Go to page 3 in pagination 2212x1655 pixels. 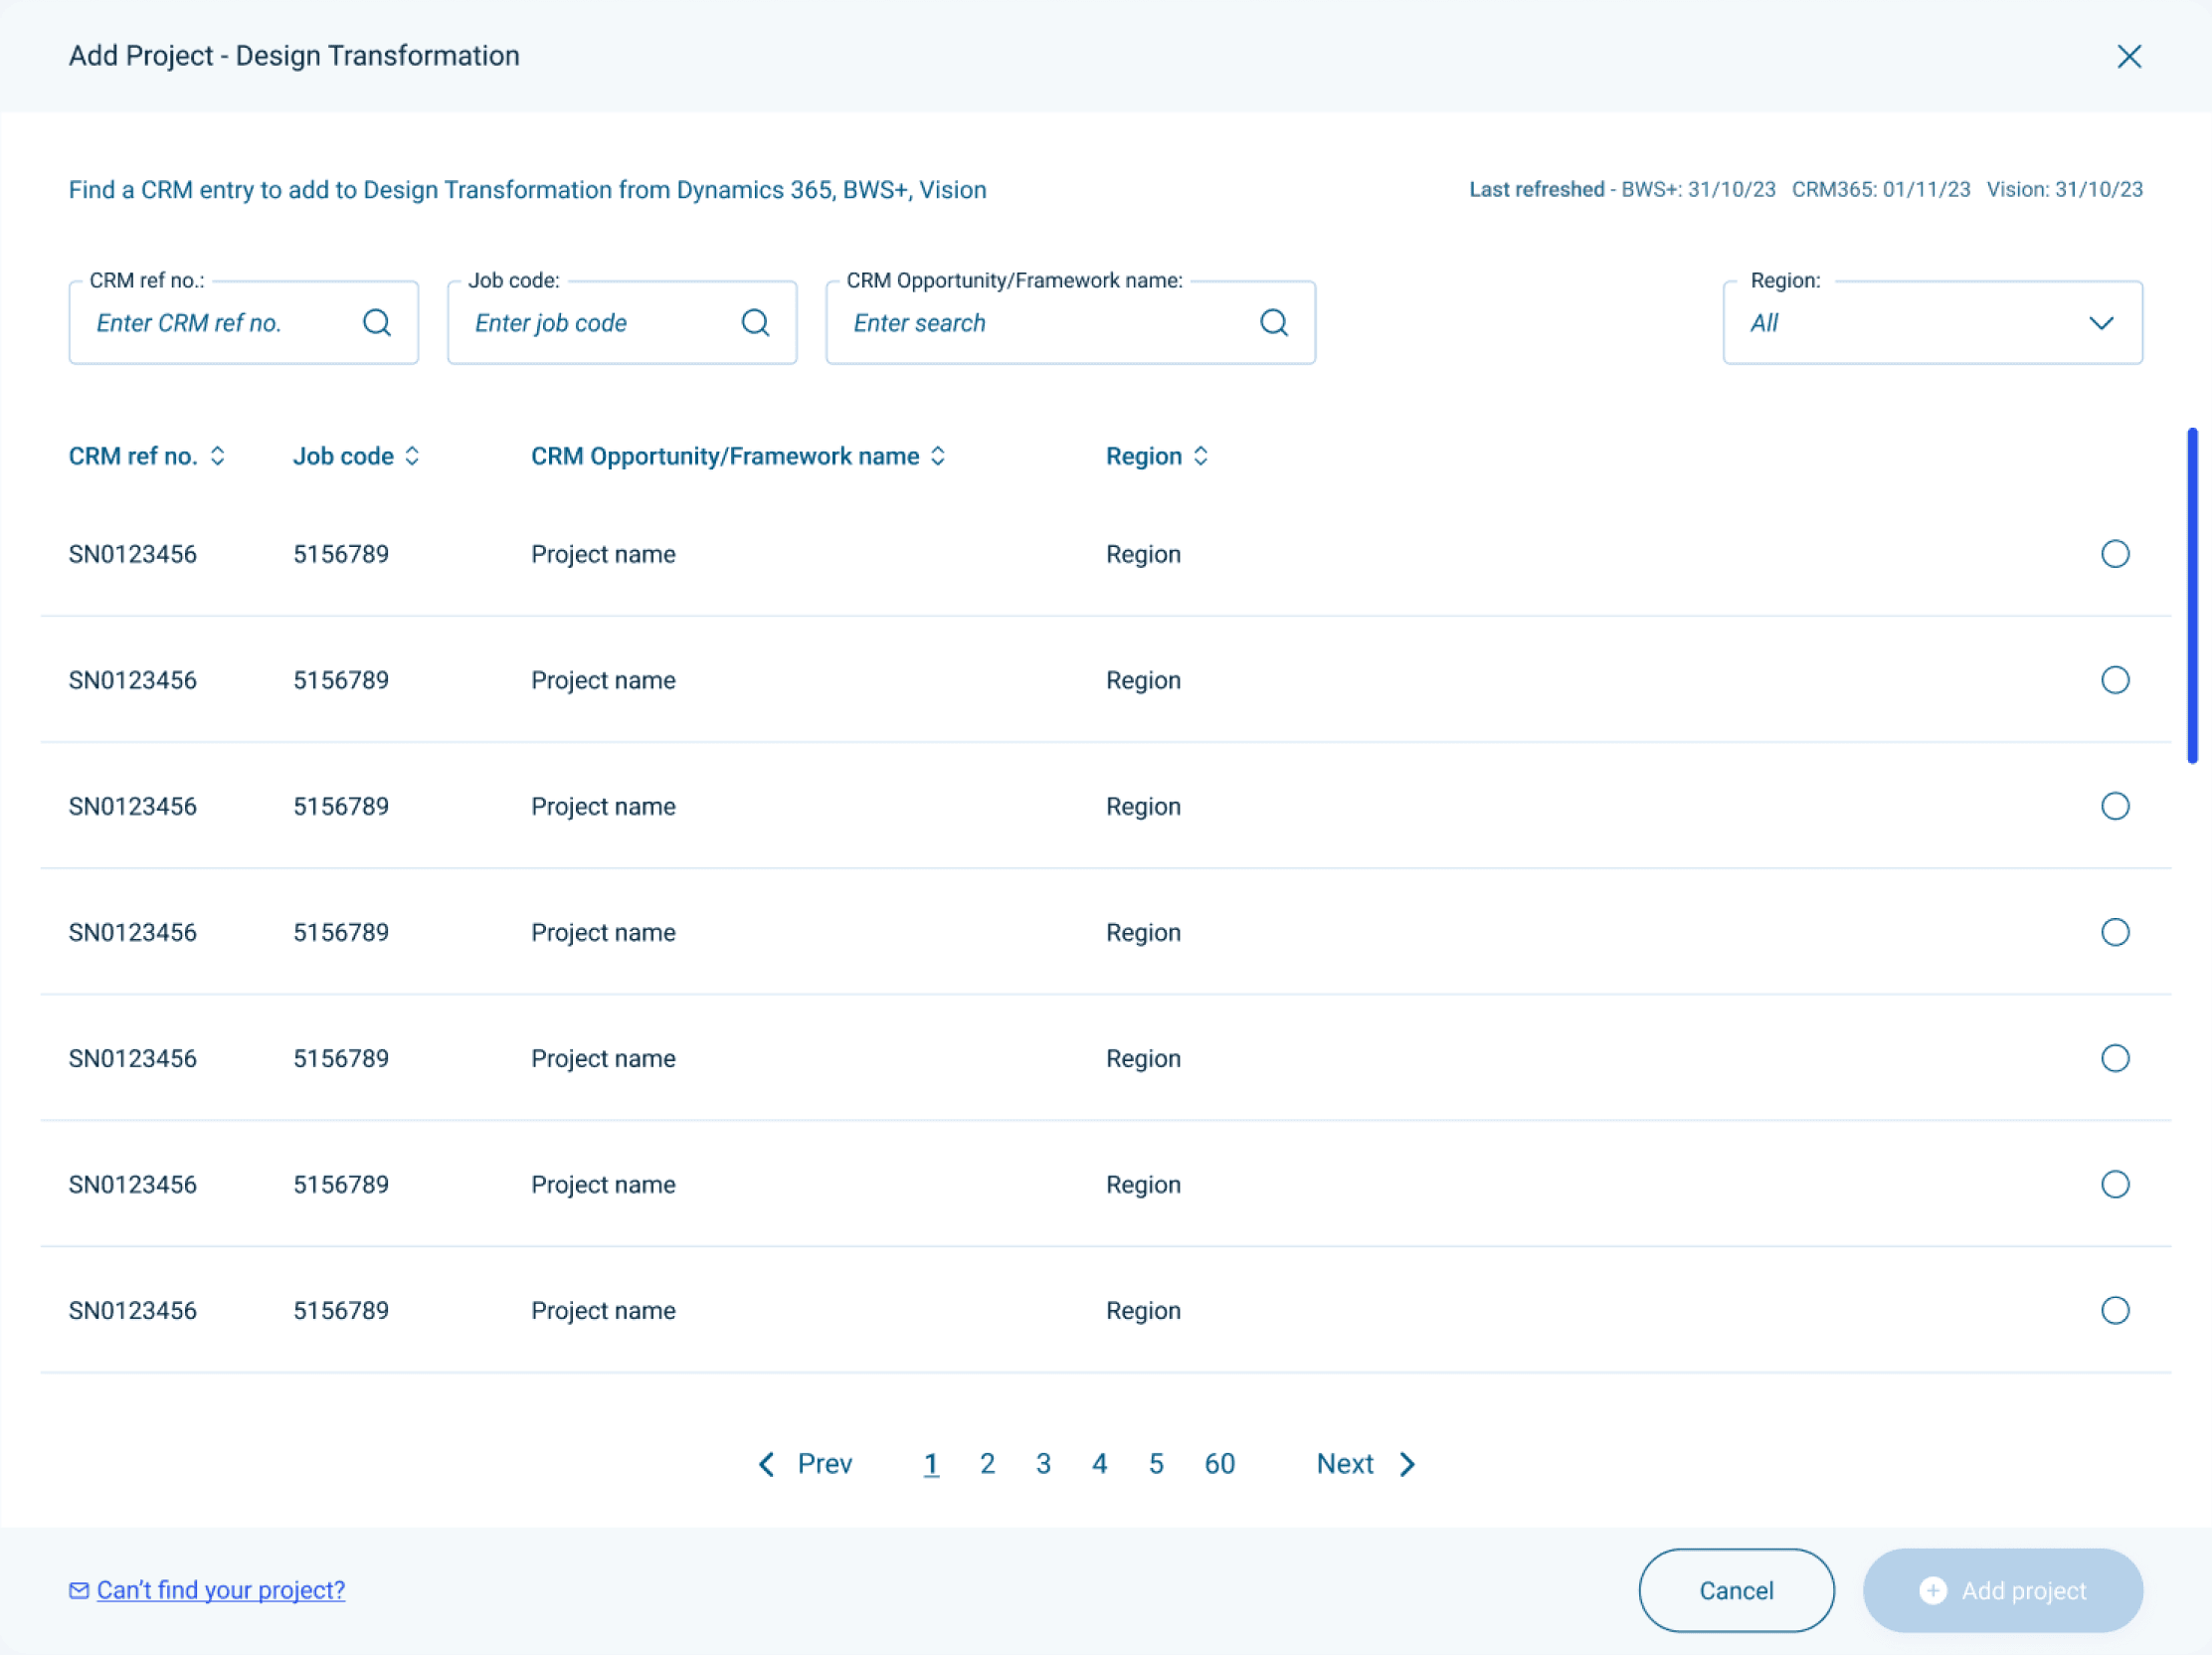tap(1043, 1464)
